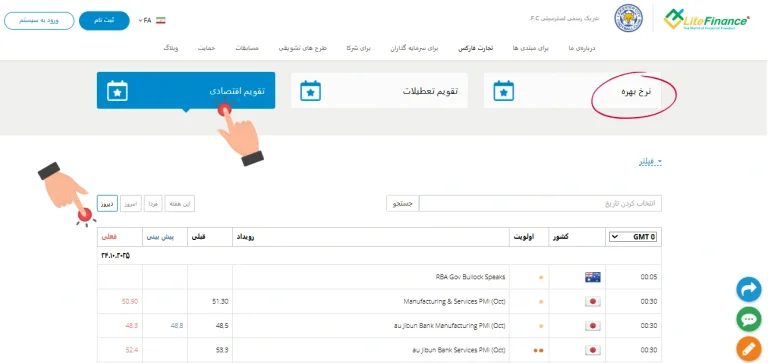Image resolution: width=768 pixels, height=363 pixels.
Task: Click Japan flag in Jibun Bank Services PMI row
Action: click(593, 350)
